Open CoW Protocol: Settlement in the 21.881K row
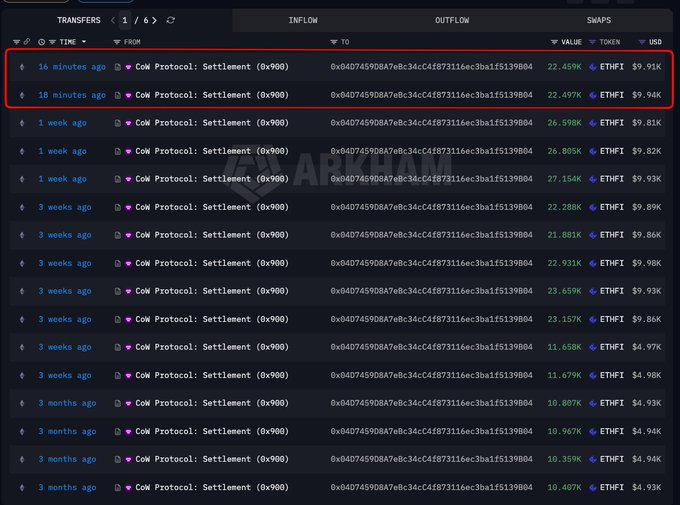This screenshot has height=505, width=680. click(x=212, y=235)
